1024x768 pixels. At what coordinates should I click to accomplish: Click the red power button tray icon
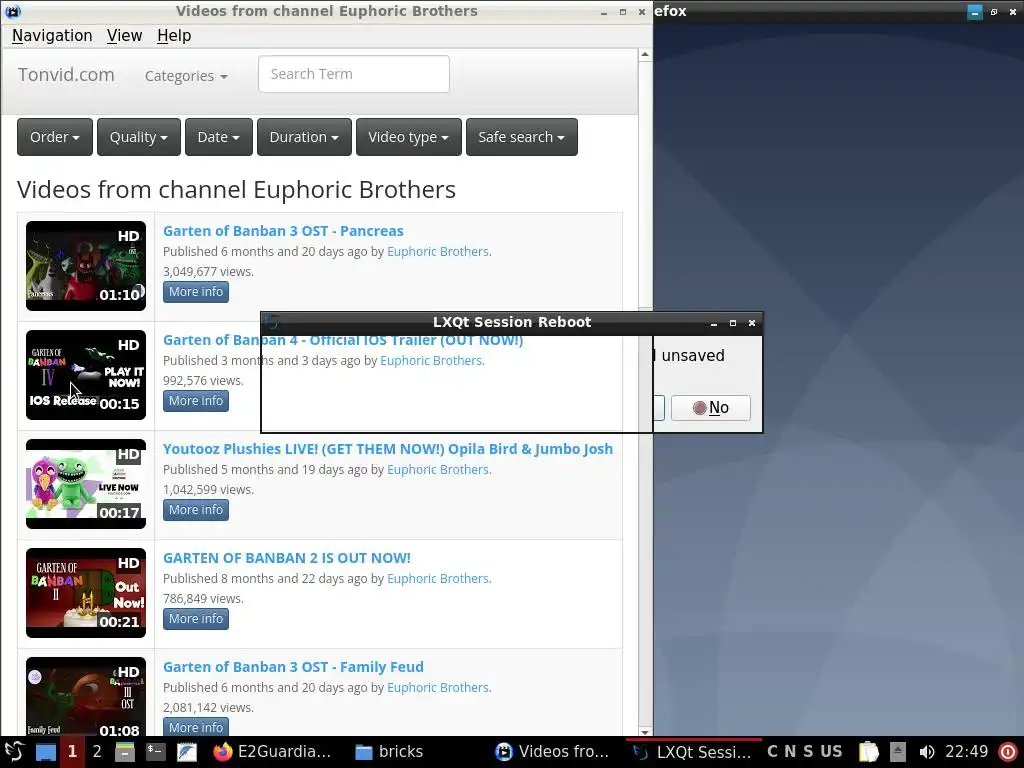pos(1008,752)
